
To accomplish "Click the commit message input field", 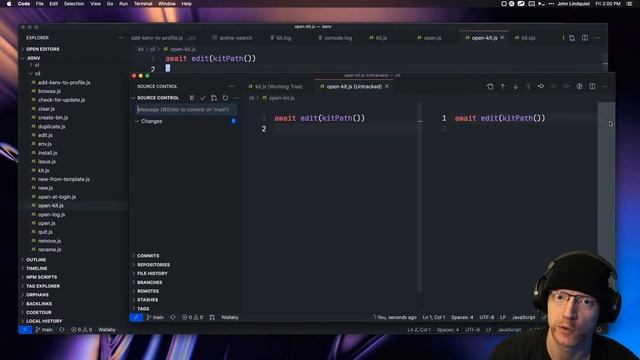I will 186,109.
